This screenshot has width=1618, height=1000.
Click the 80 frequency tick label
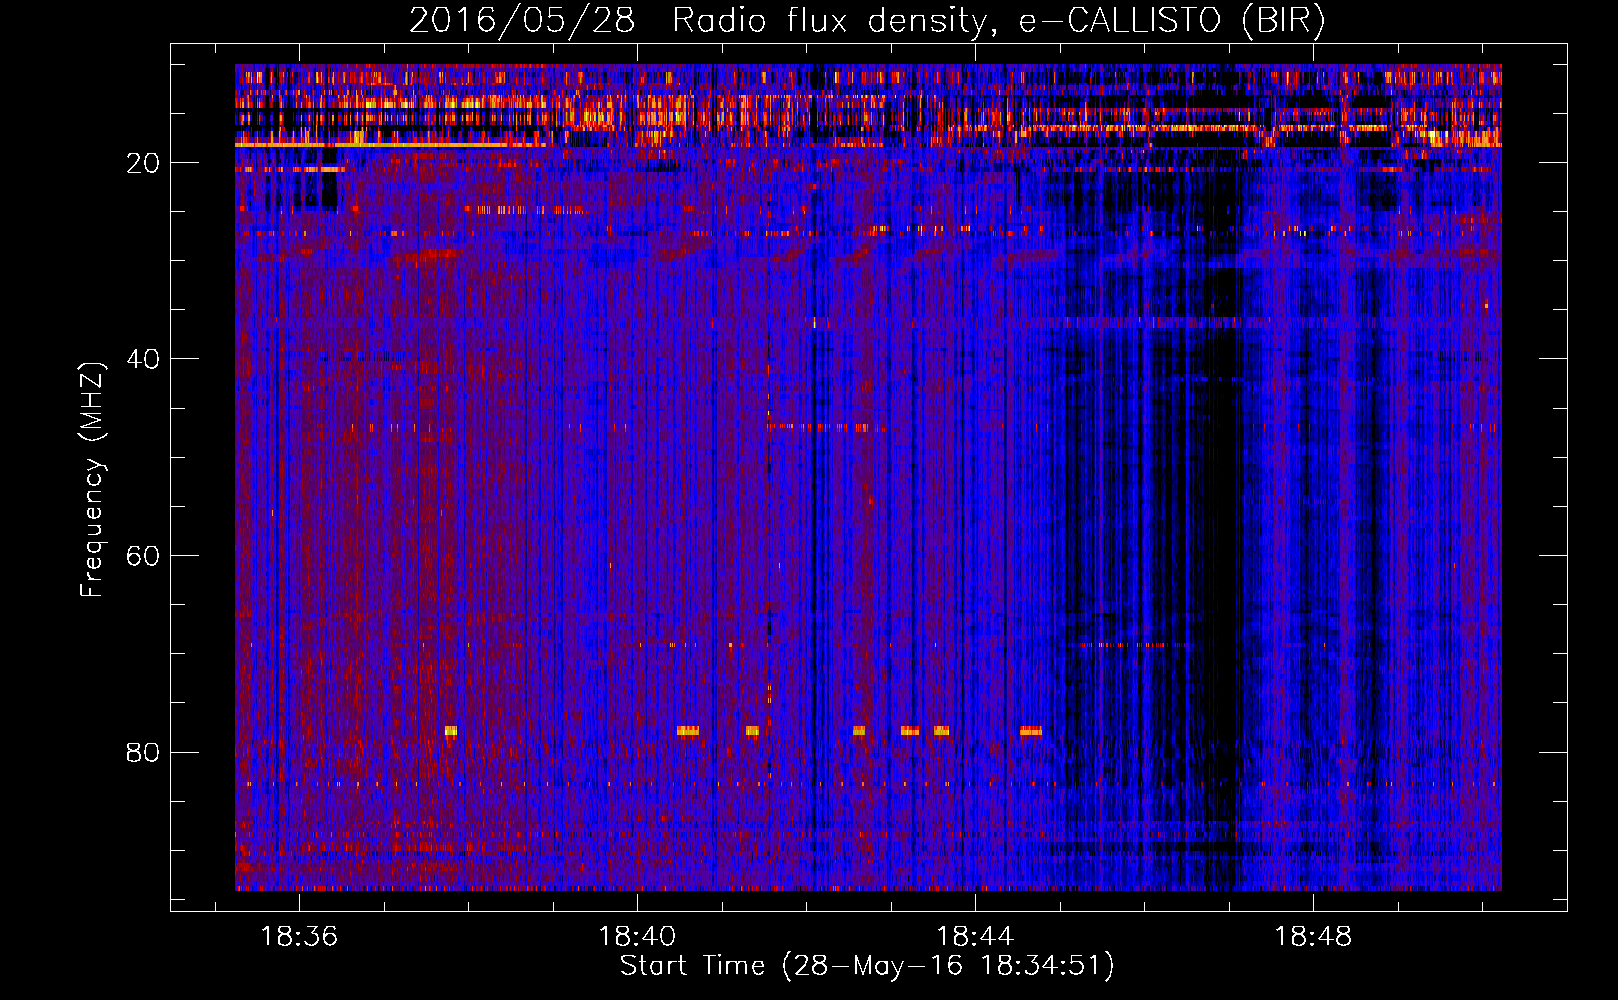pos(143,752)
